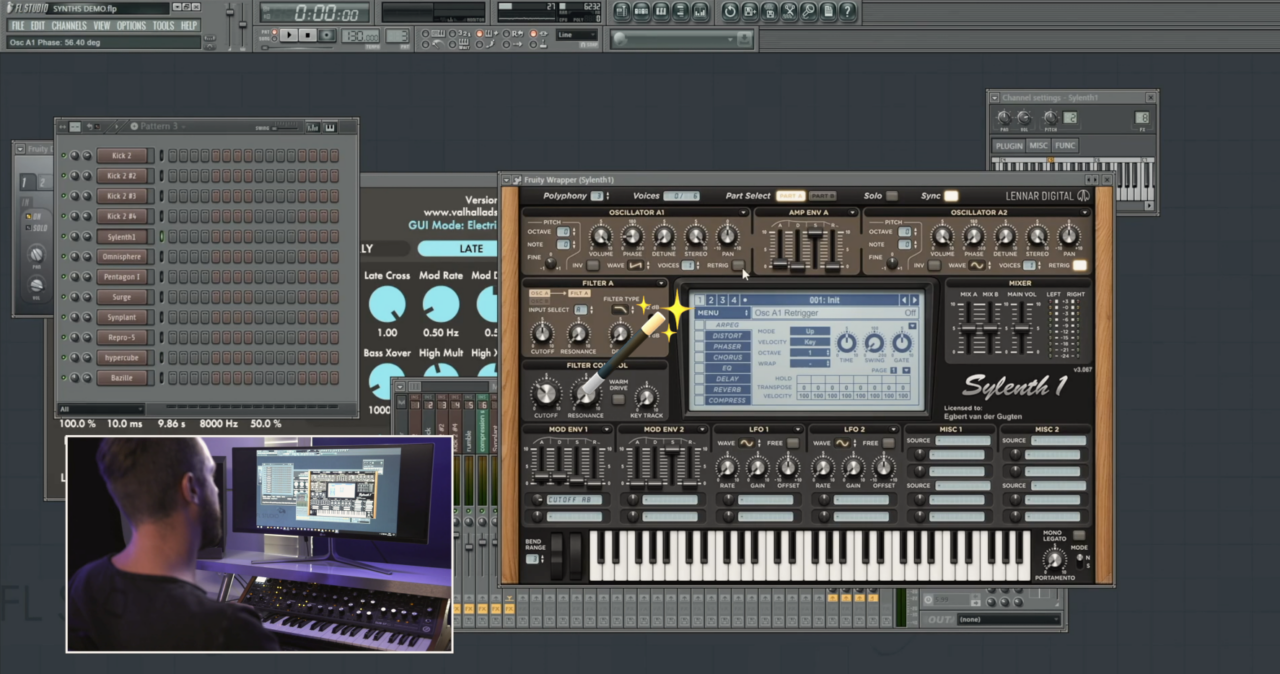The image size is (1280, 674).
Task: Click the wave shape icon on Oscillator A2
Action: point(977,265)
